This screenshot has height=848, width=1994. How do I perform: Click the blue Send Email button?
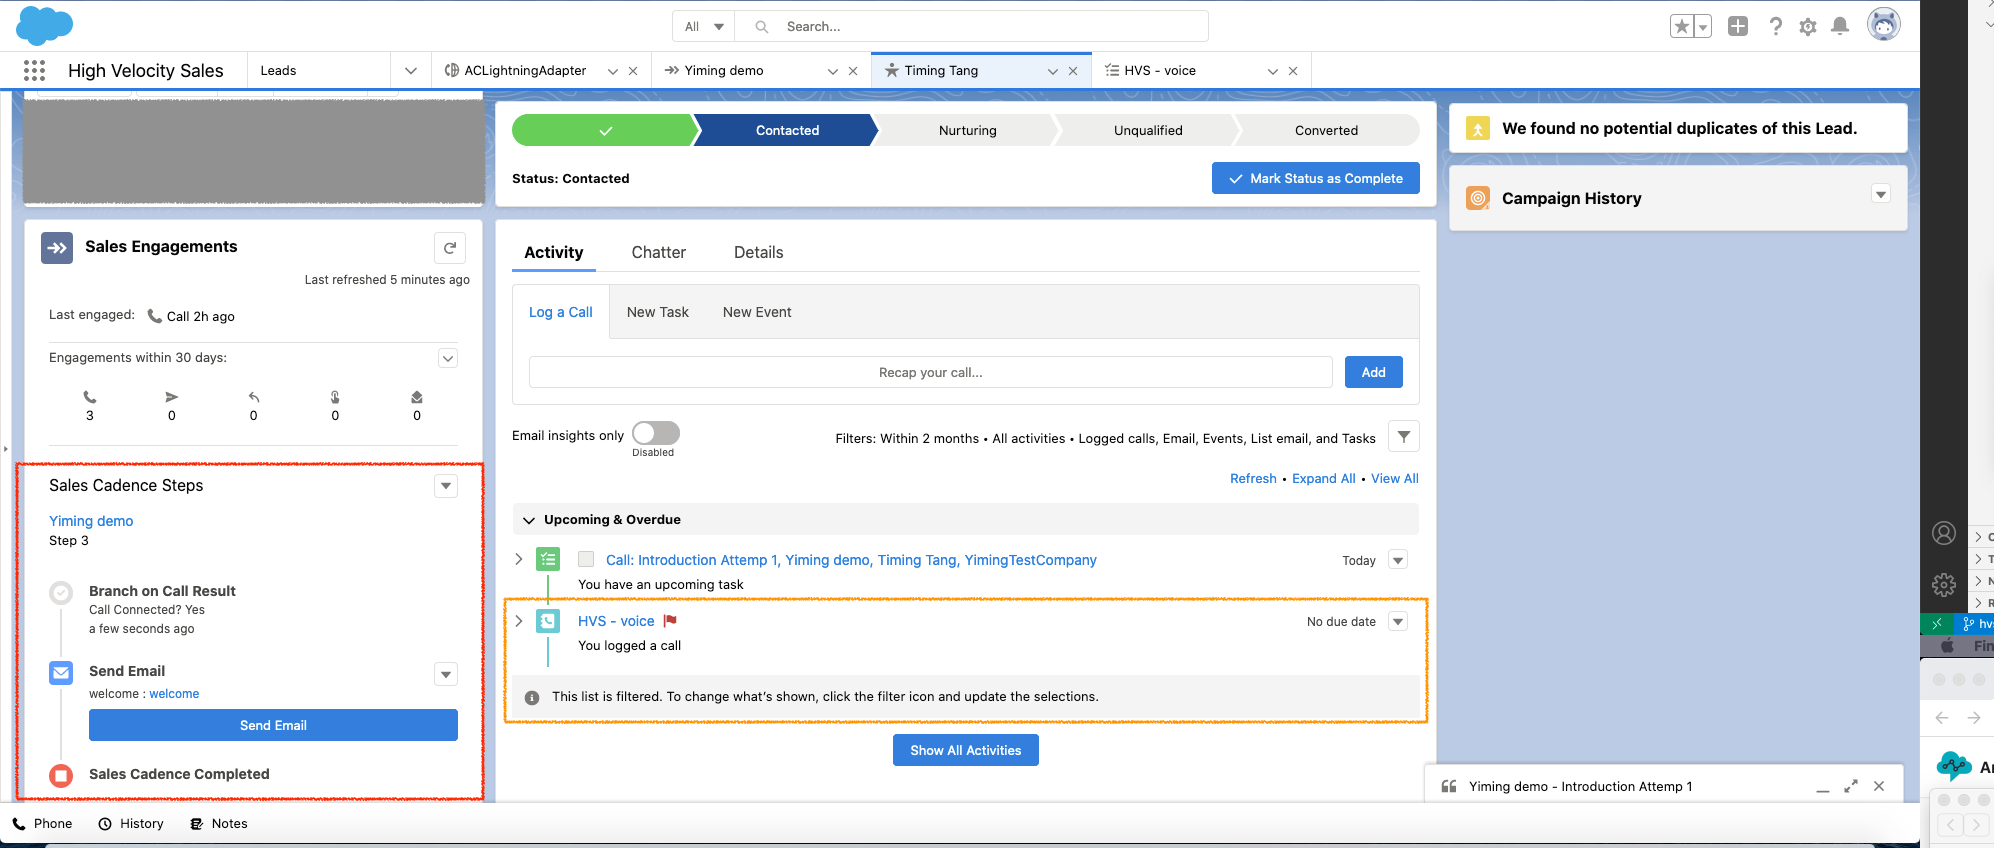pyautogui.click(x=273, y=725)
